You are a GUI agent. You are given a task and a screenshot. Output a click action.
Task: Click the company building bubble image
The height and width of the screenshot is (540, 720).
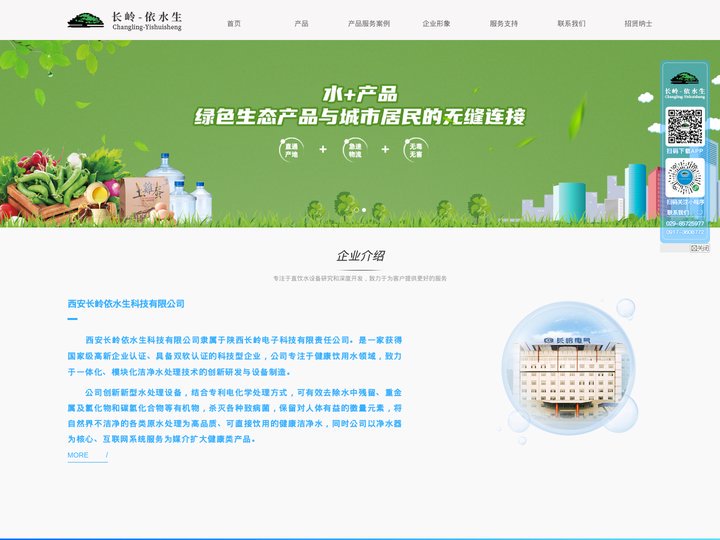click(x=568, y=370)
